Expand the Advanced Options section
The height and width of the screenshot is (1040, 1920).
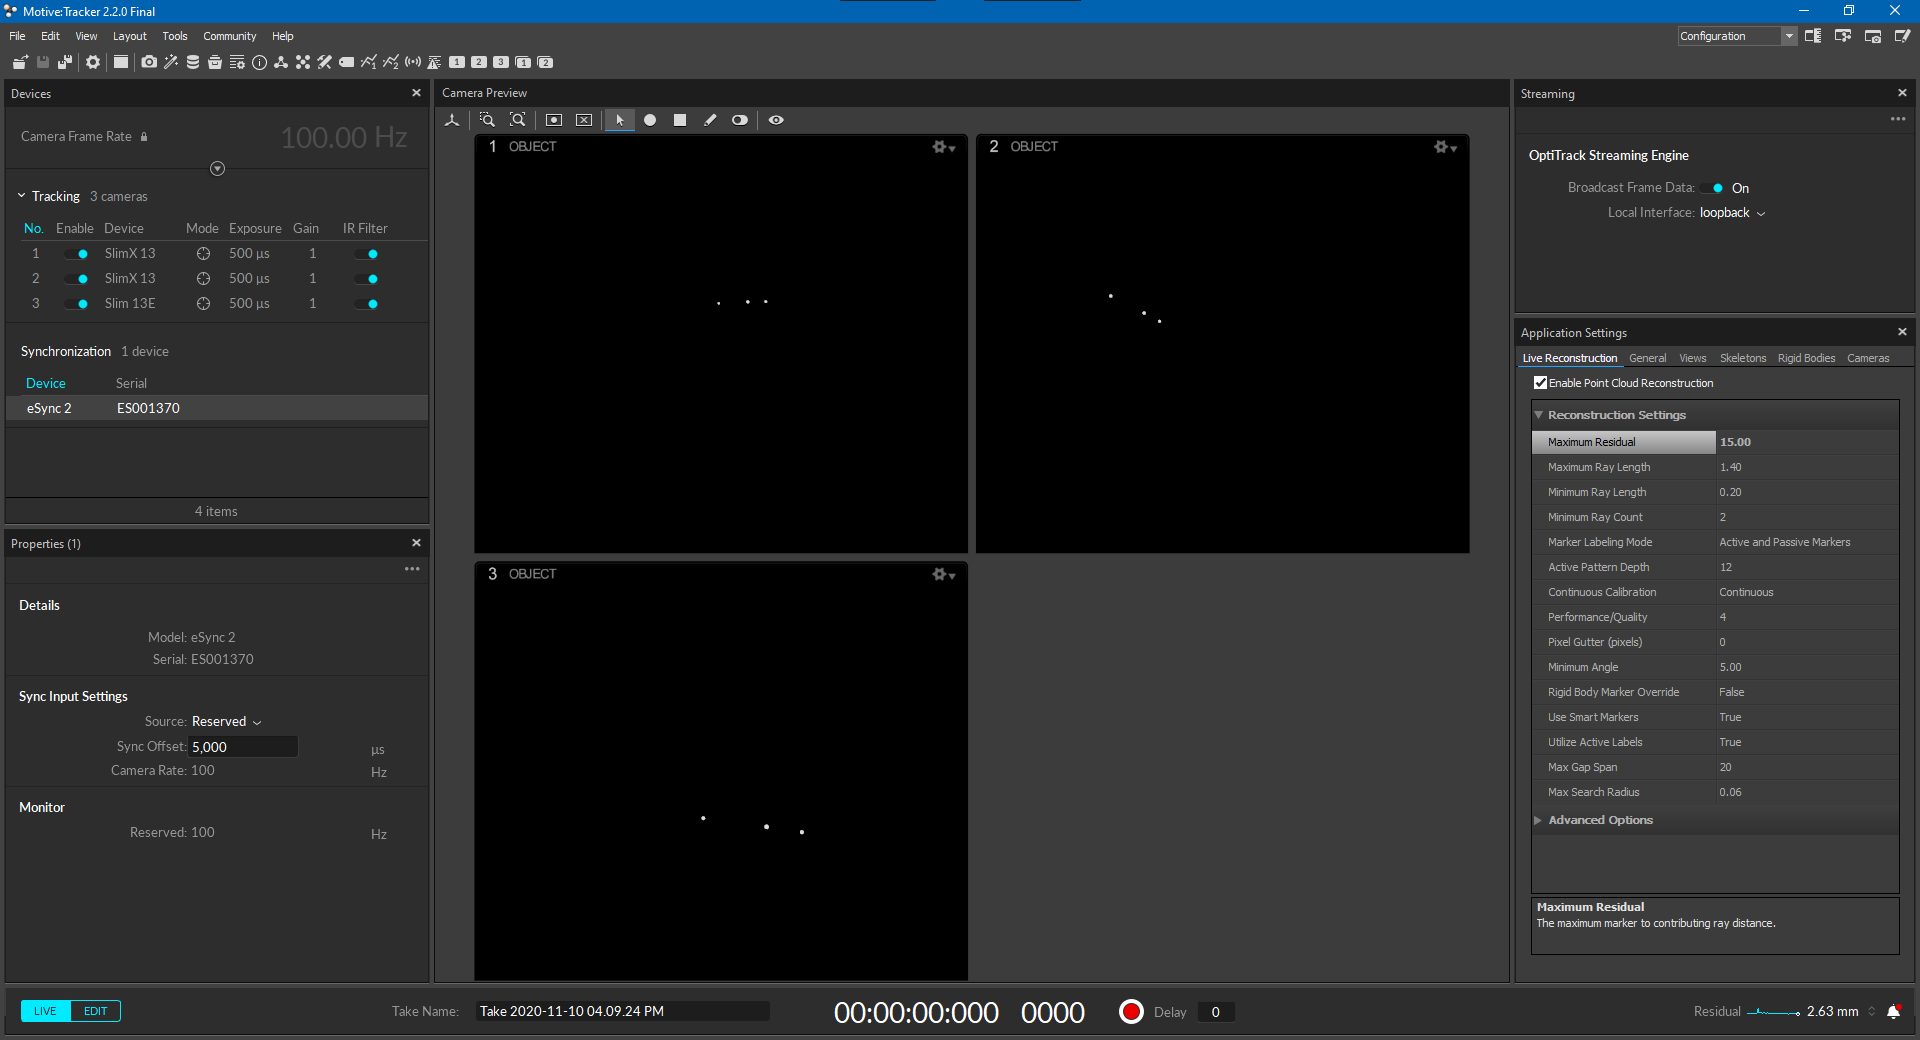coord(1539,820)
